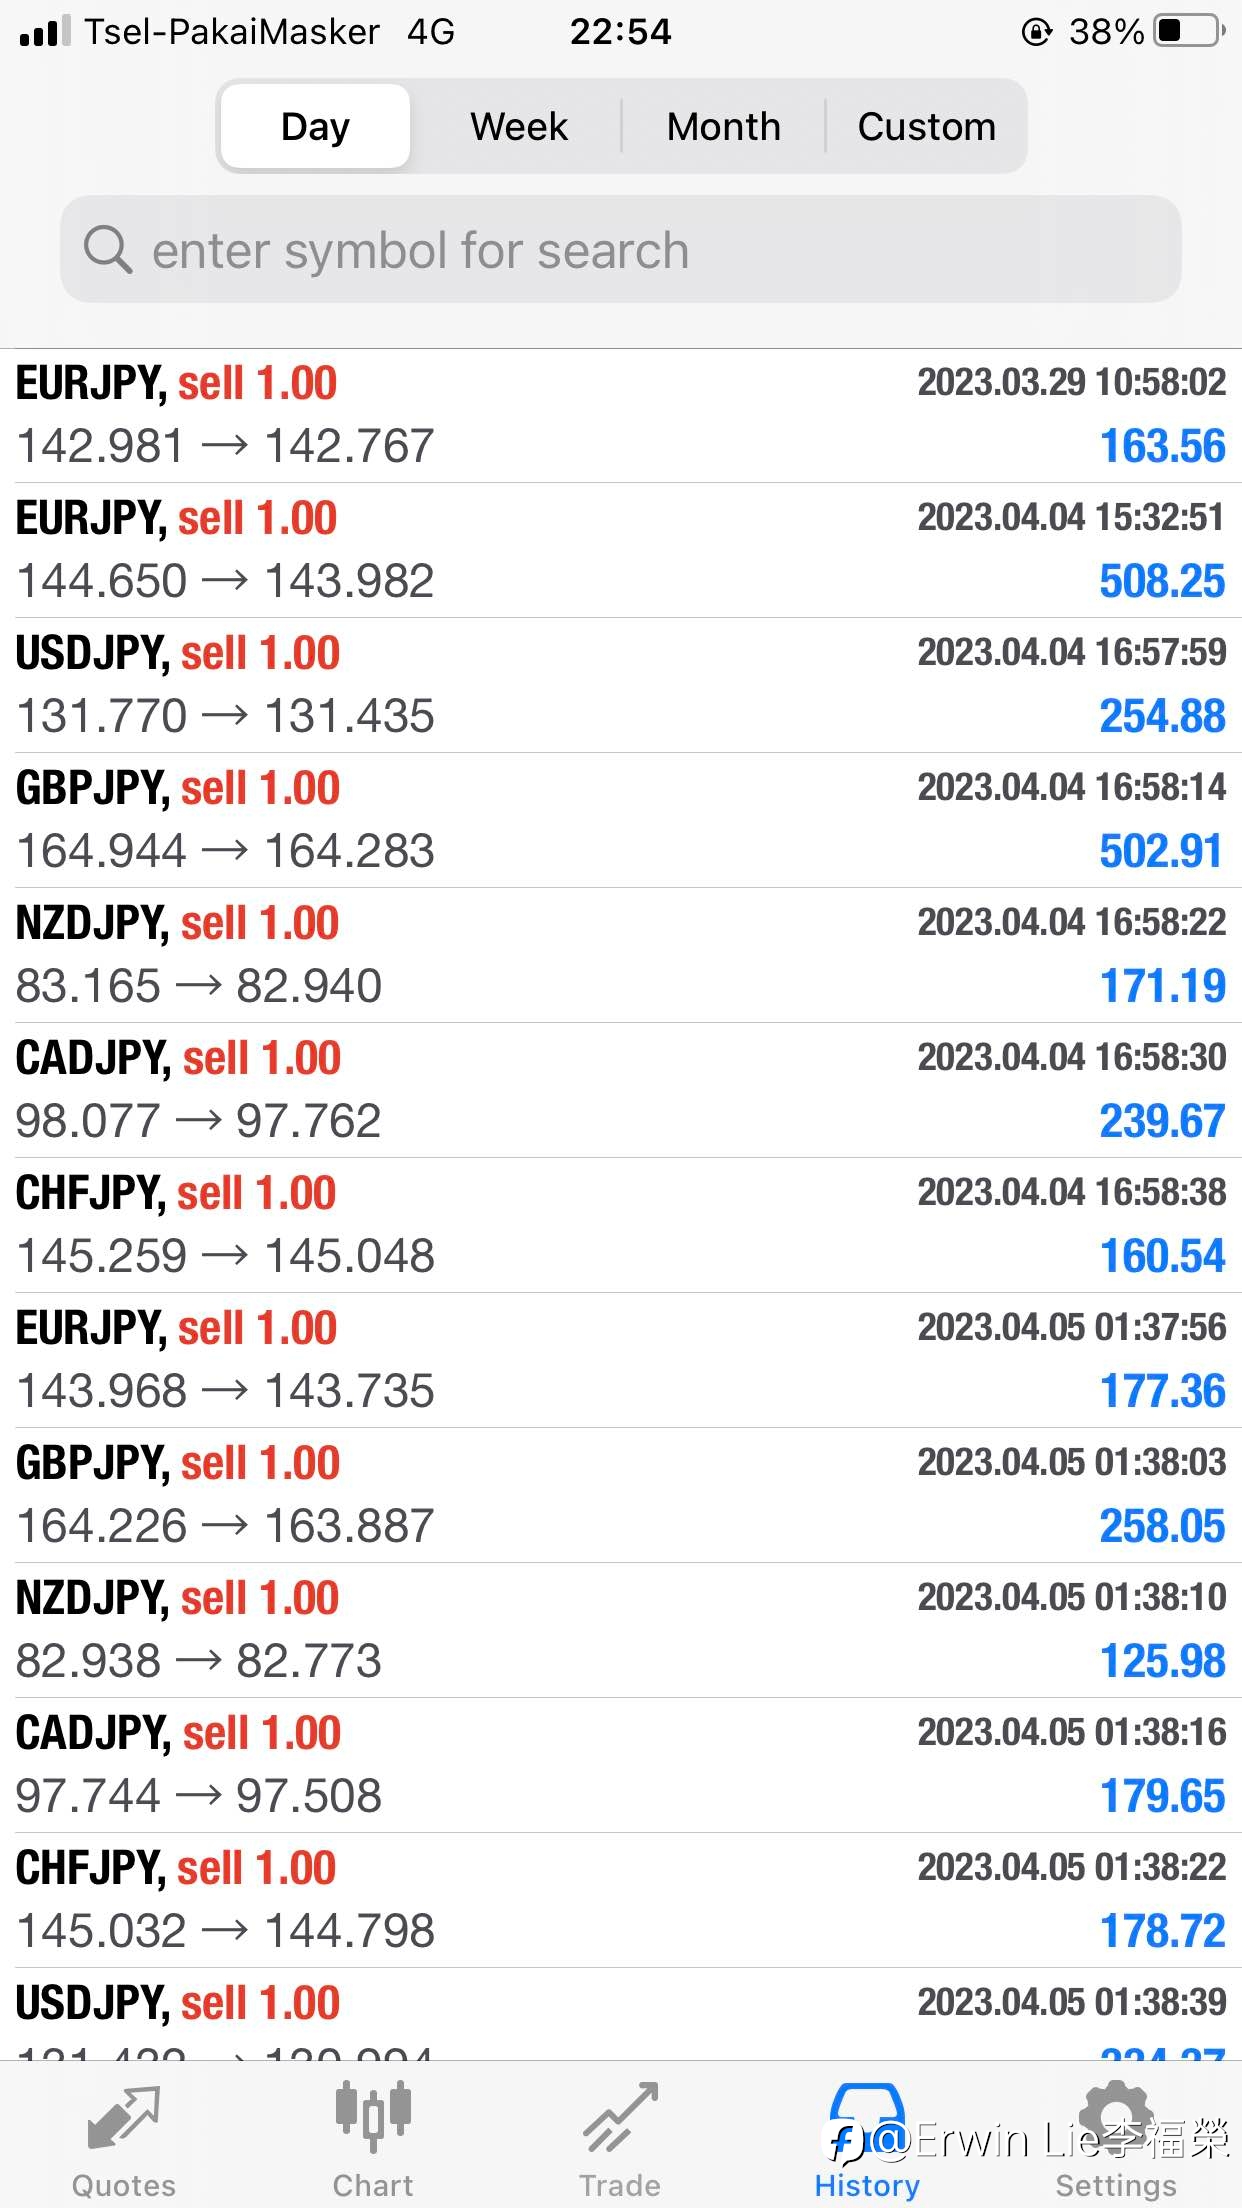This screenshot has height=2208, width=1242.
Task: Focus the symbol search field
Action: (x=621, y=249)
